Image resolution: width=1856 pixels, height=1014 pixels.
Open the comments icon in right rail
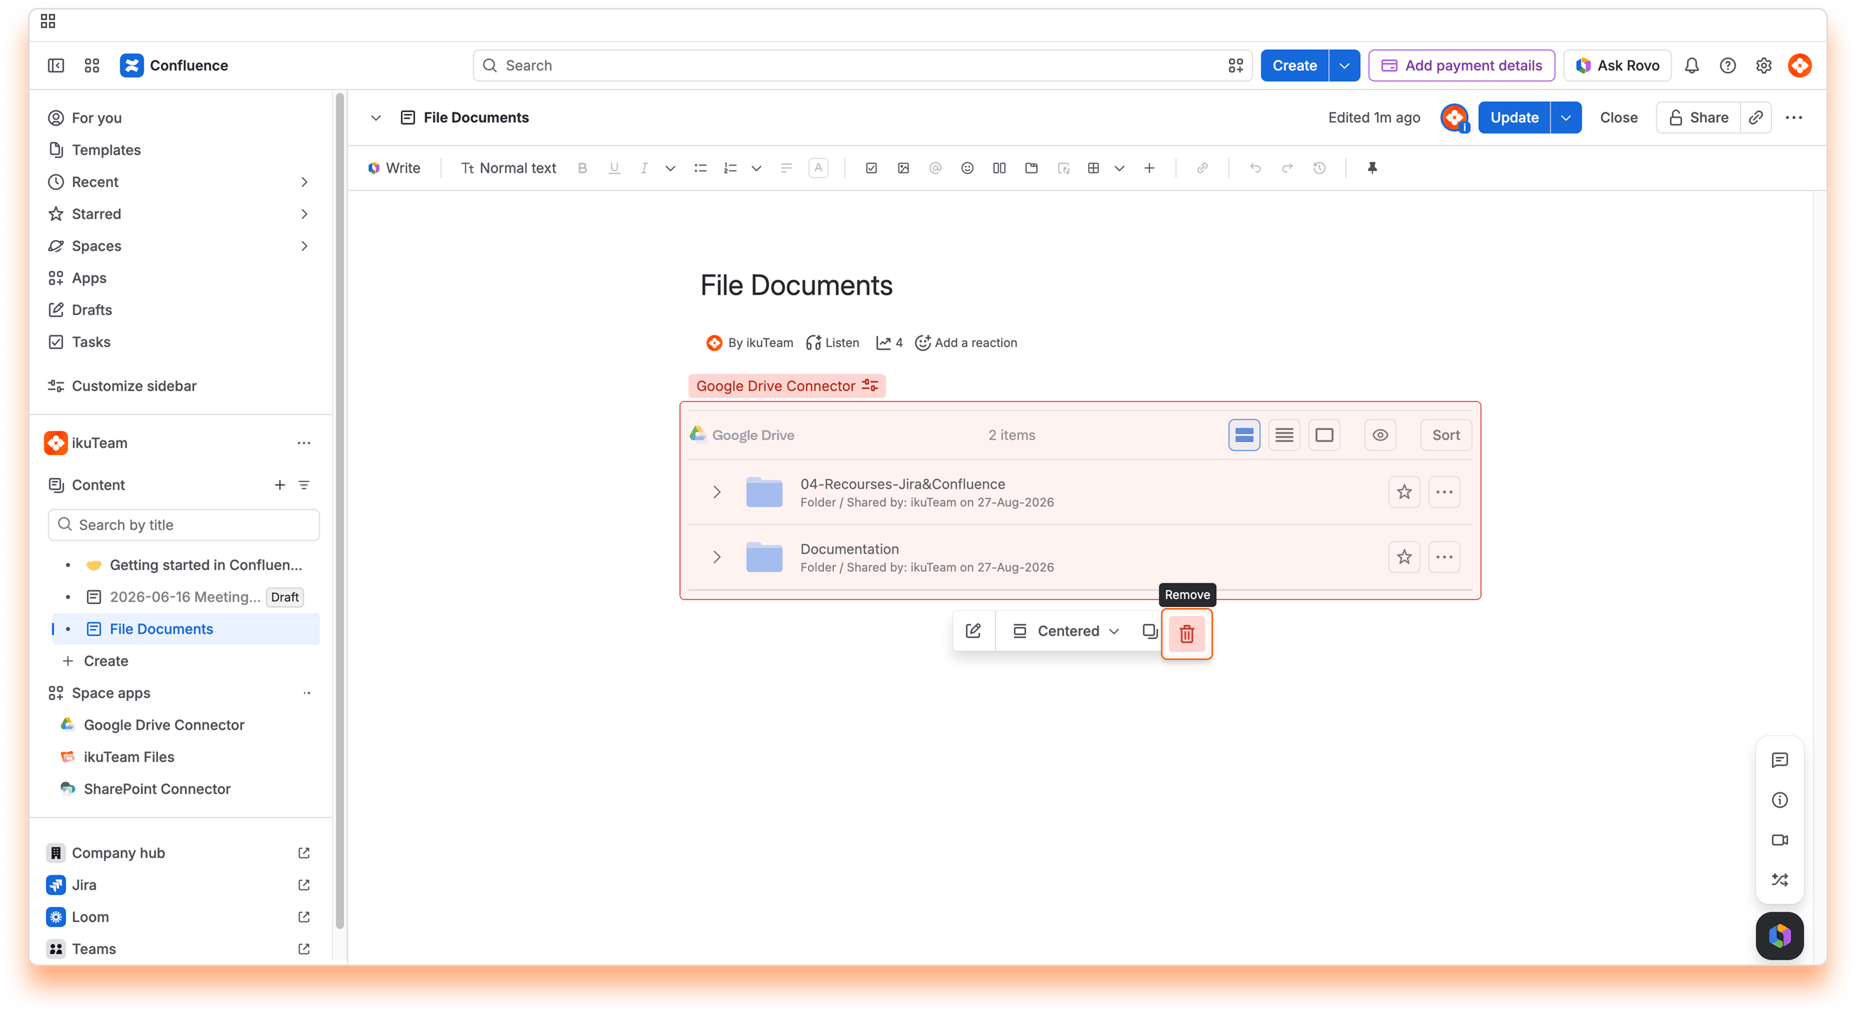click(x=1780, y=760)
